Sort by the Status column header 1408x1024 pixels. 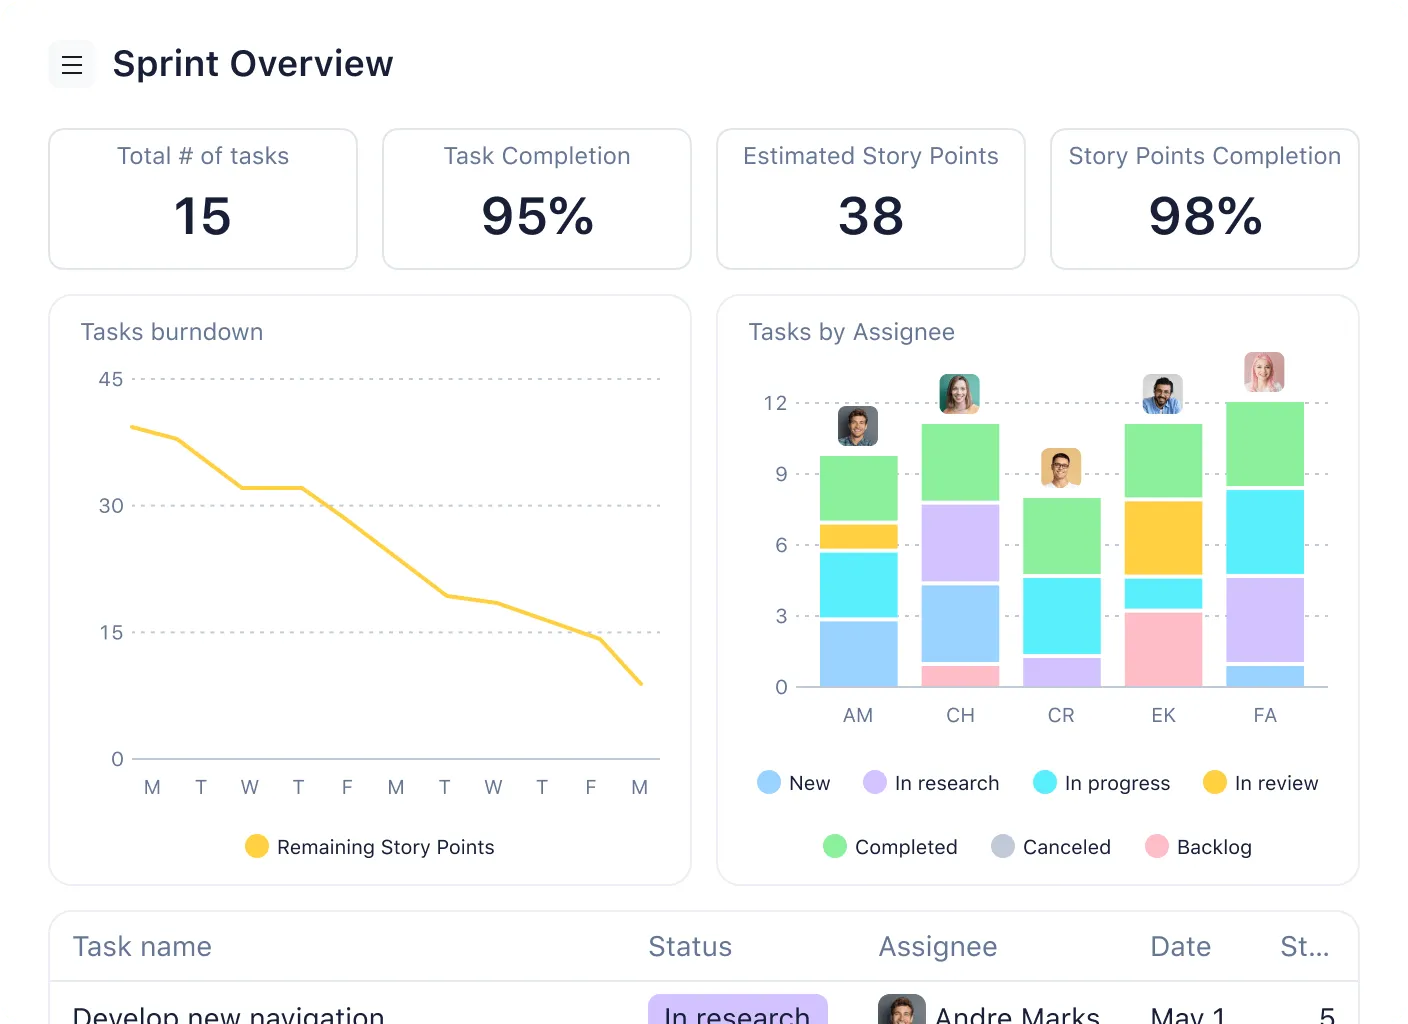tap(690, 946)
